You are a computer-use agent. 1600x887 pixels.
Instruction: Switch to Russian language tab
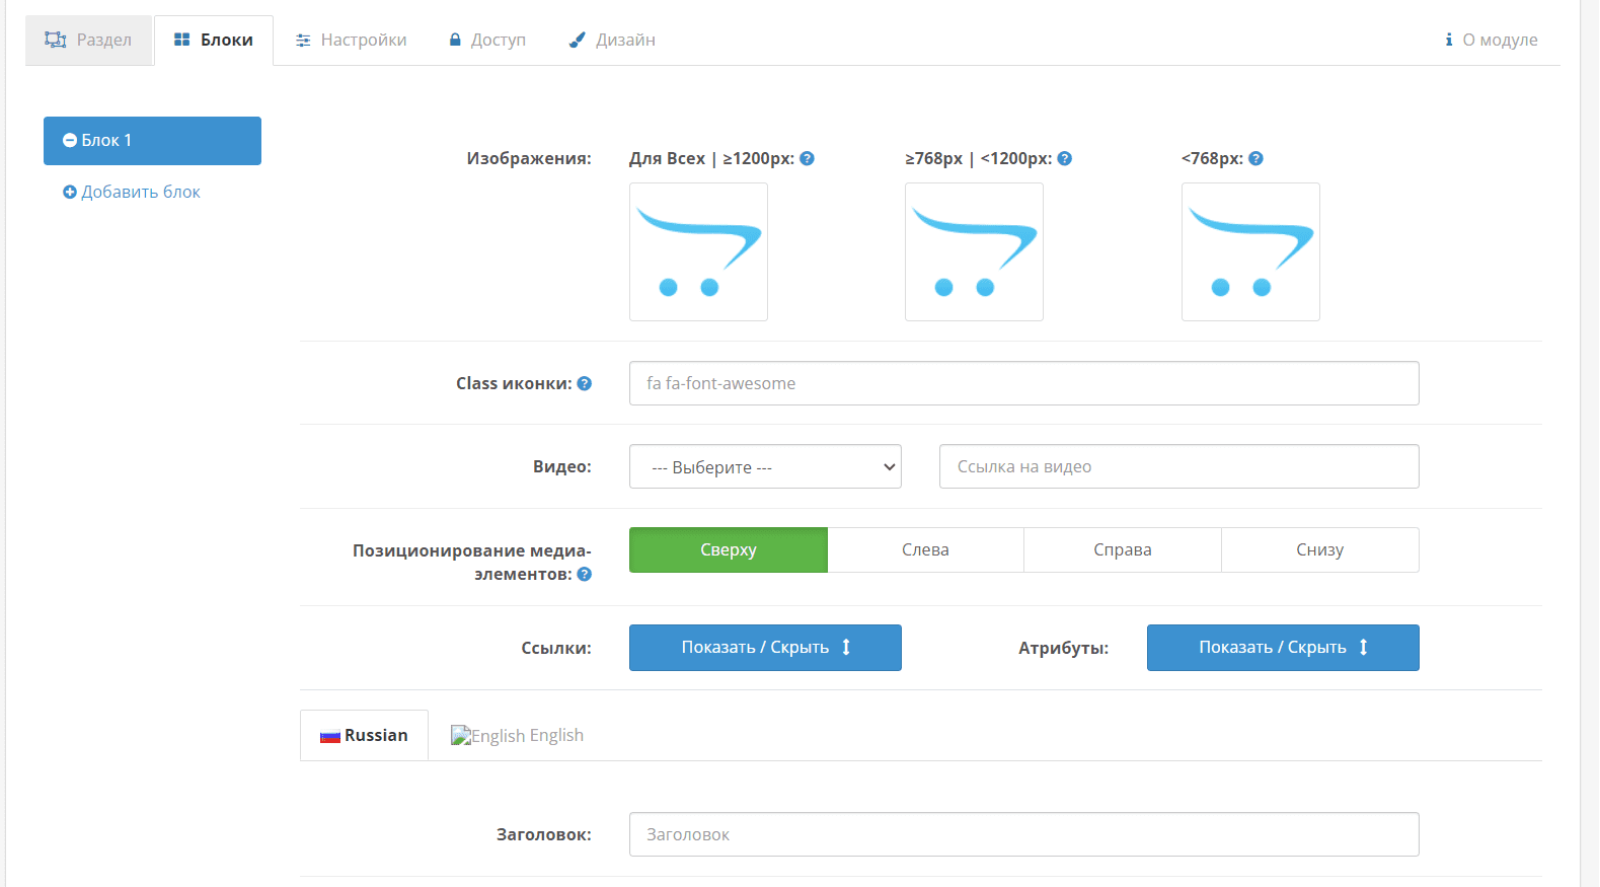point(364,736)
